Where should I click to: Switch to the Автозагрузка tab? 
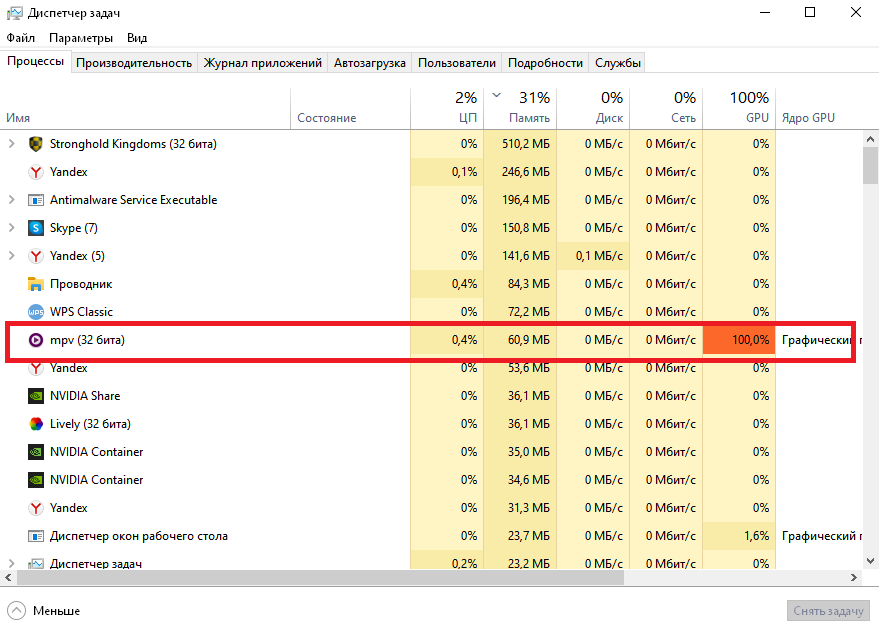pyautogui.click(x=369, y=63)
